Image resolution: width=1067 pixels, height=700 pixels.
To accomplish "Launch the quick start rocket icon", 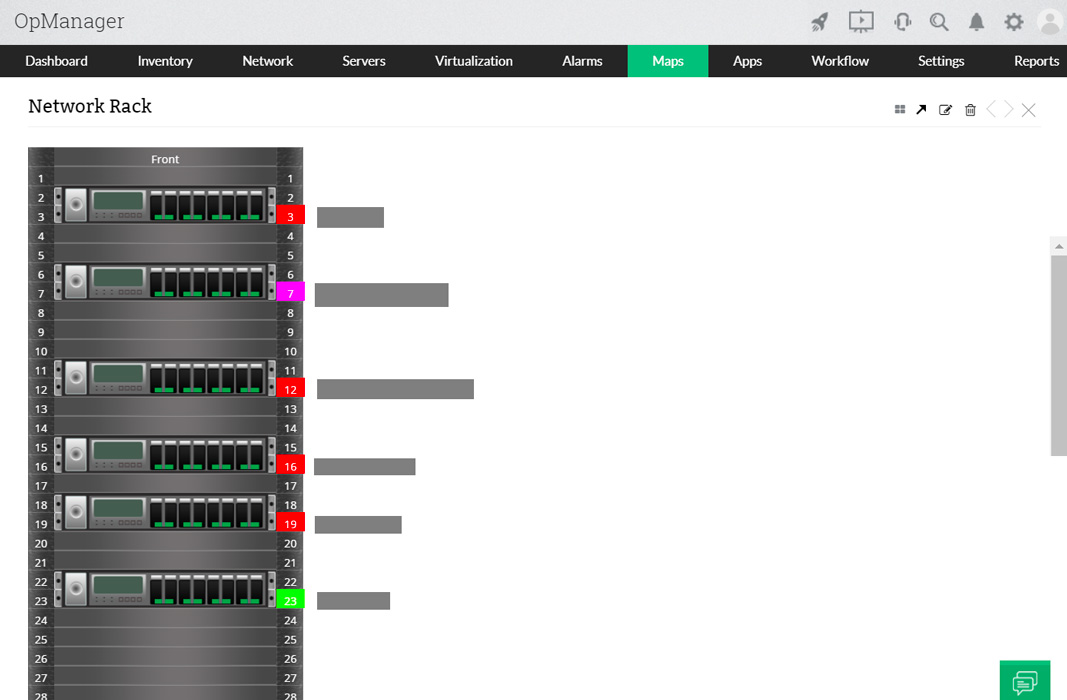I will (819, 21).
